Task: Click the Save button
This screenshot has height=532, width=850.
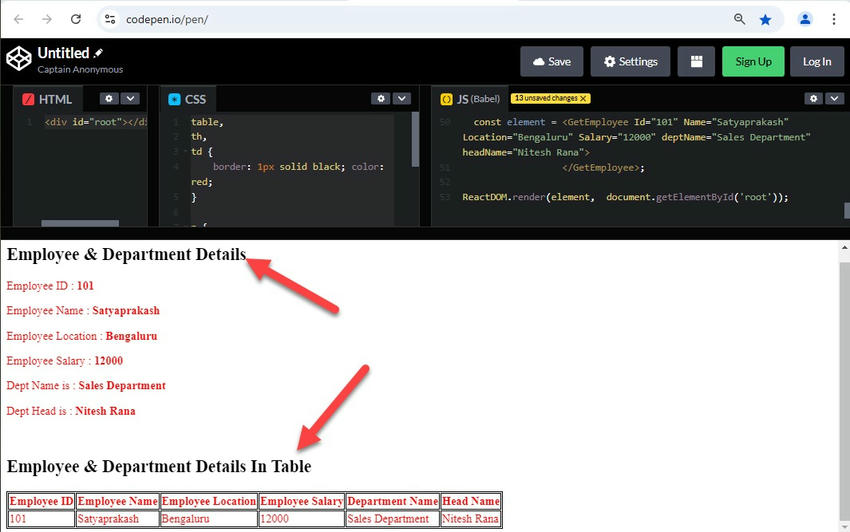Action: tap(552, 61)
